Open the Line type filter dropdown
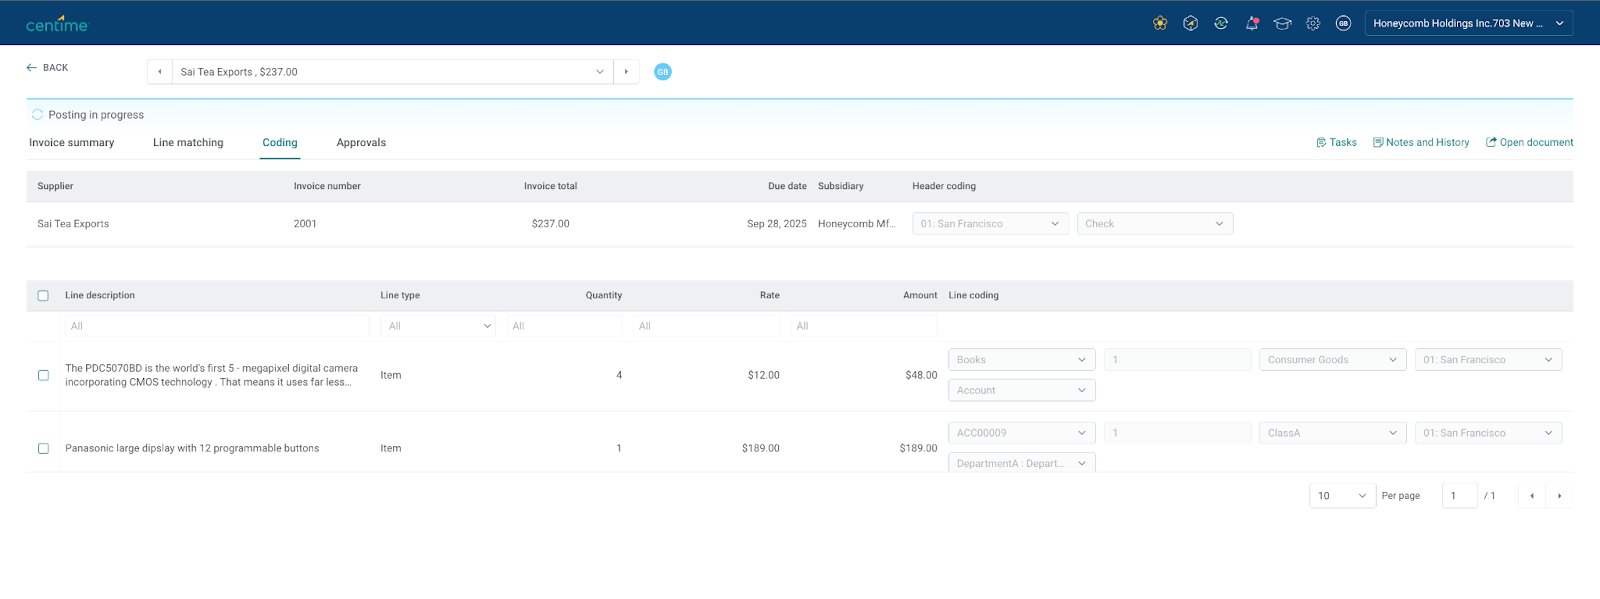The height and width of the screenshot is (599, 1600). coord(438,326)
